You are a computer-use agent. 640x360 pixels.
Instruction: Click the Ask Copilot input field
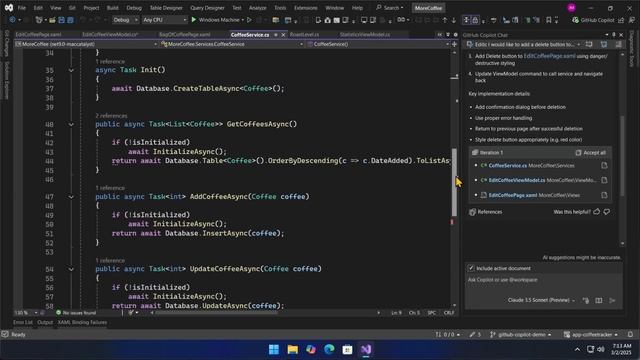[x=544, y=280]
